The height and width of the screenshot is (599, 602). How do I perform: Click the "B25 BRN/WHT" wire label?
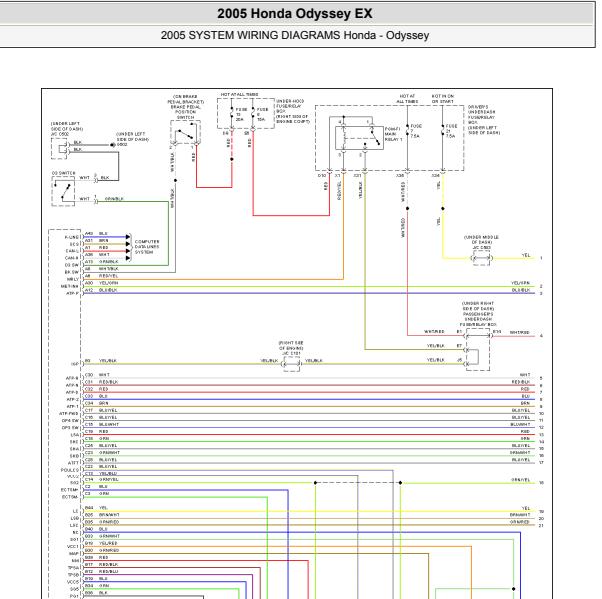point(102,515)
